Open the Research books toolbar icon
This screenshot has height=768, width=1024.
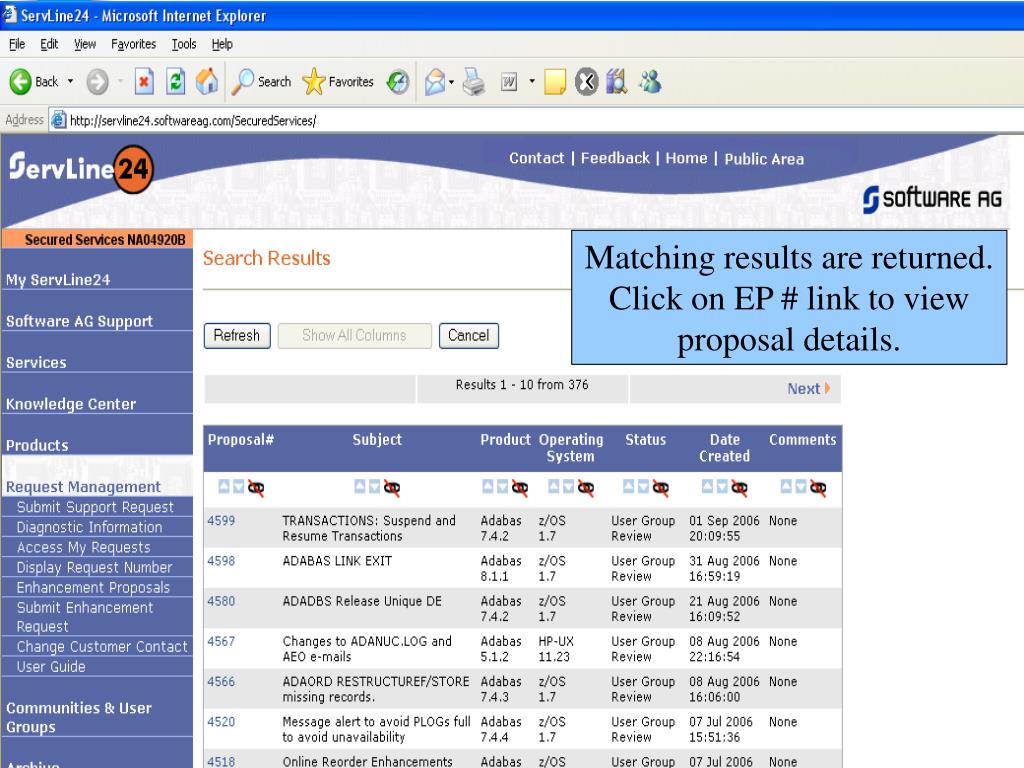click(617, 82)
